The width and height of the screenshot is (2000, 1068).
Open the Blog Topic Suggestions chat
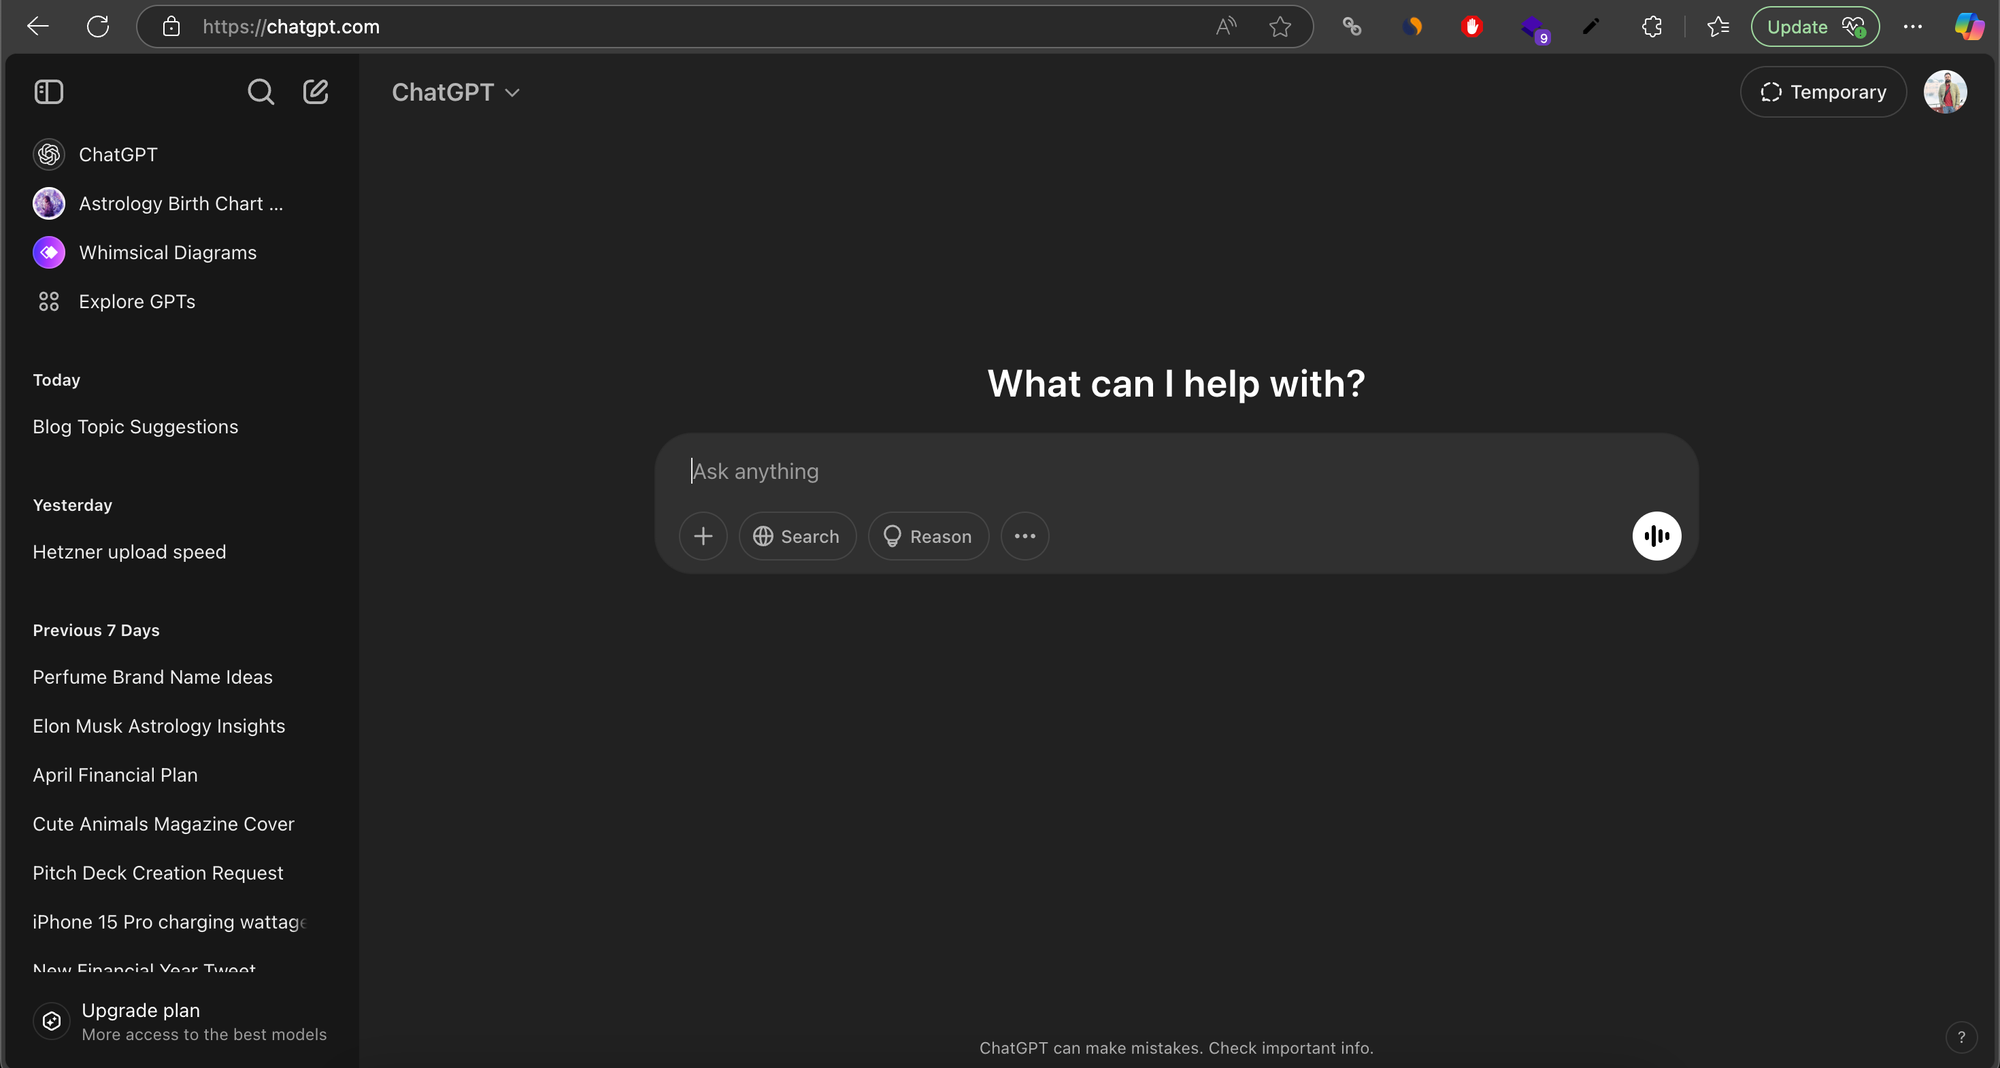[x=136, y=427]
